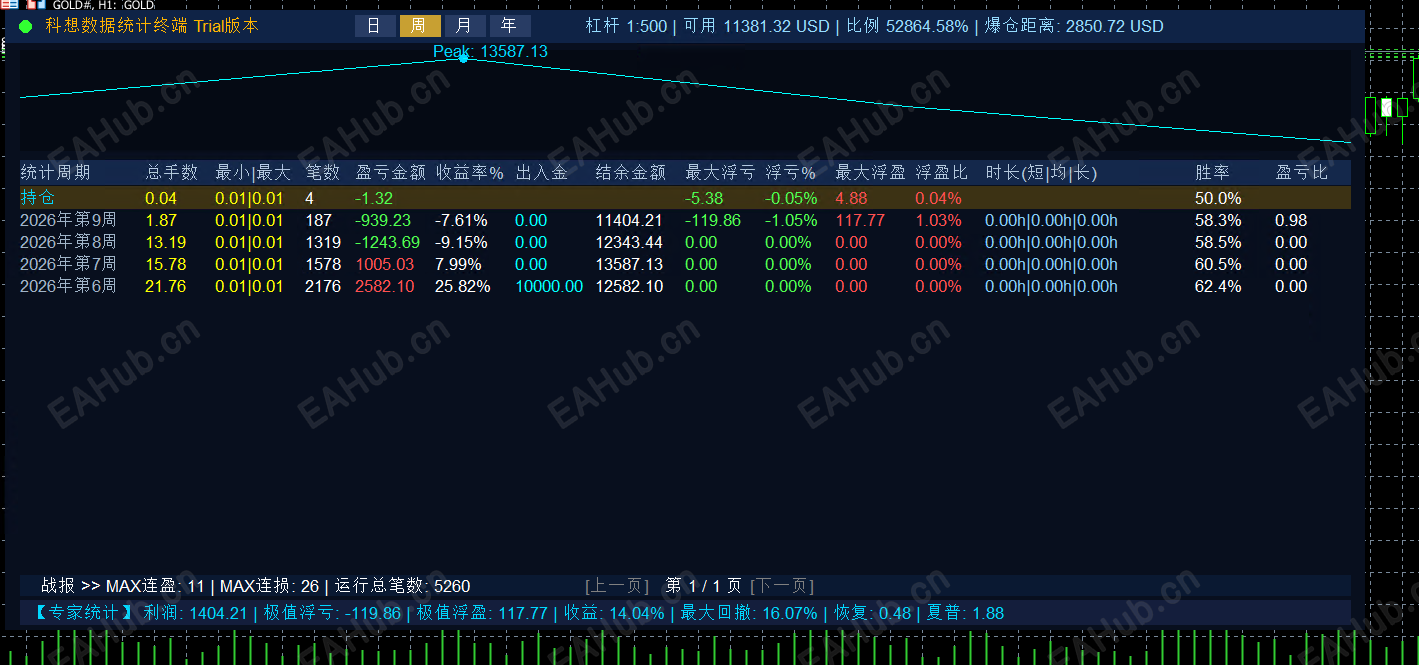The image size is (1419, 665).
Task: Click the win rate 62.4%
Action: pos(1218,286)
